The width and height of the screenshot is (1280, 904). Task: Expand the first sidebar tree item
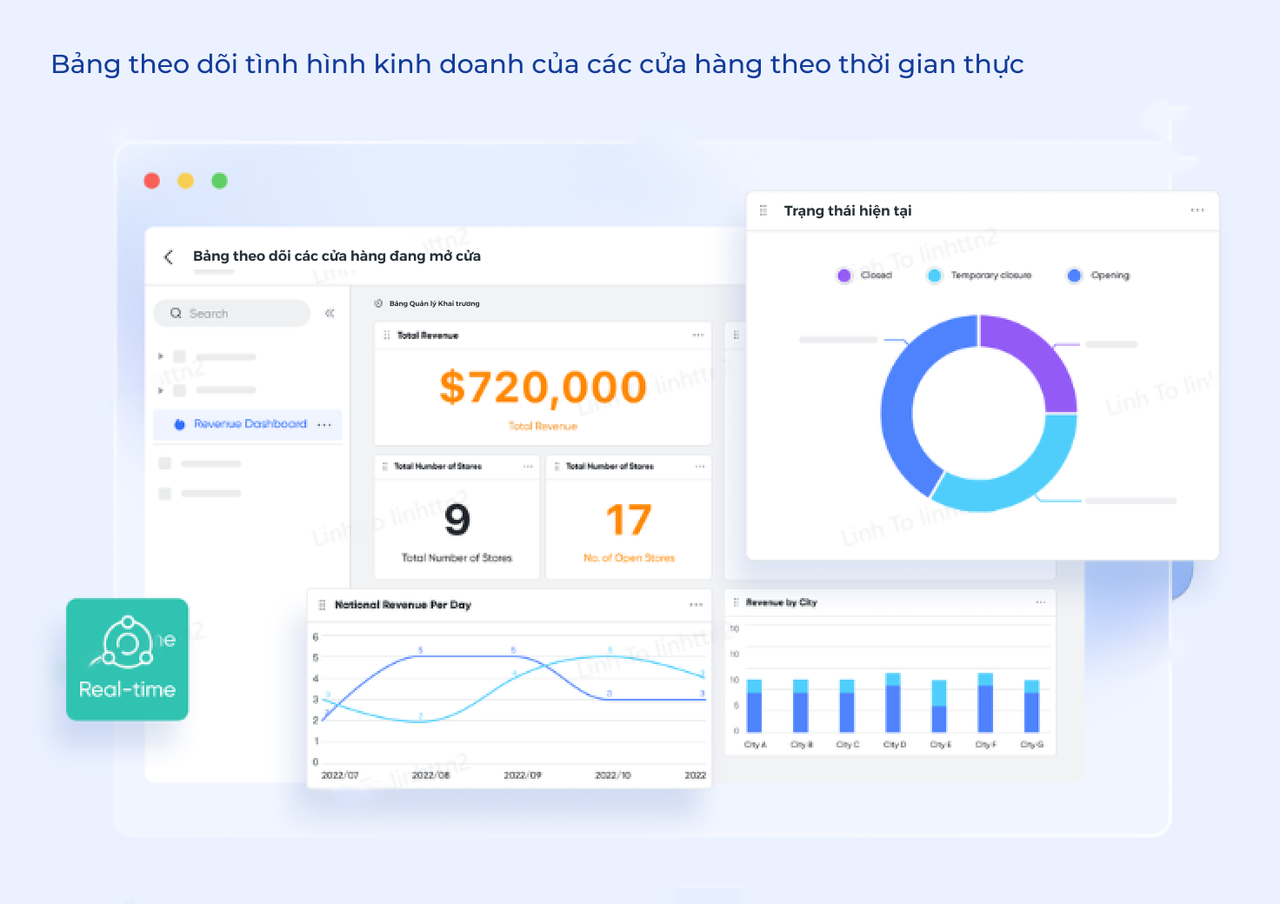coord(161,356)
